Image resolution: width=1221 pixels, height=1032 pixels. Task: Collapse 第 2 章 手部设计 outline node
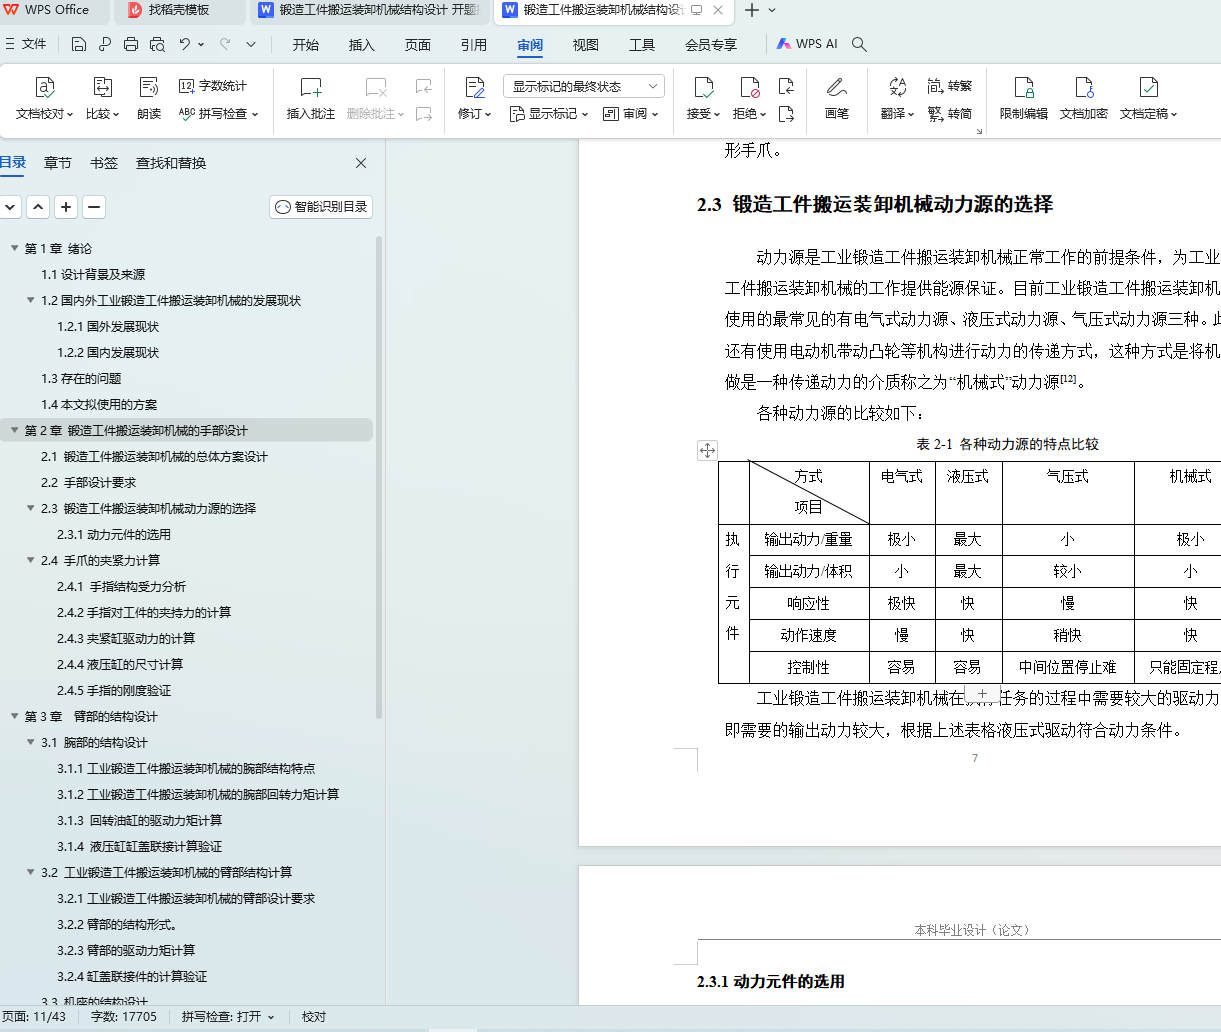(x=14, y=430)
